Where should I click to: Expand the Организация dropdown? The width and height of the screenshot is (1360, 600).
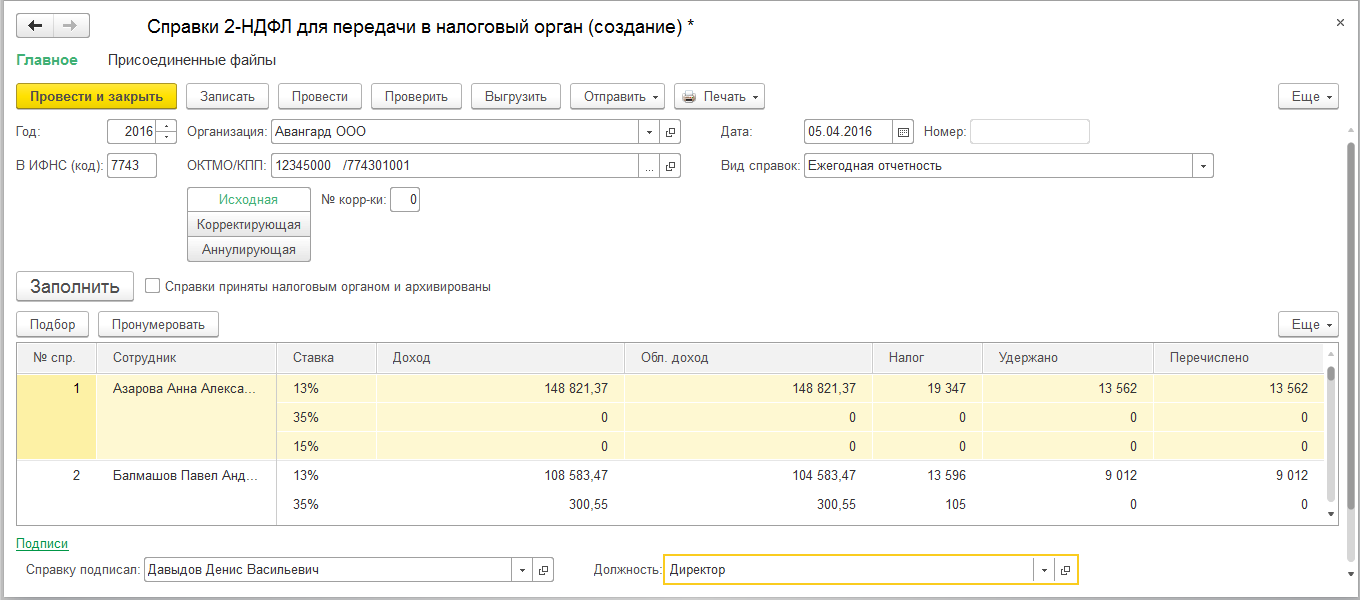tap(649, 132)
